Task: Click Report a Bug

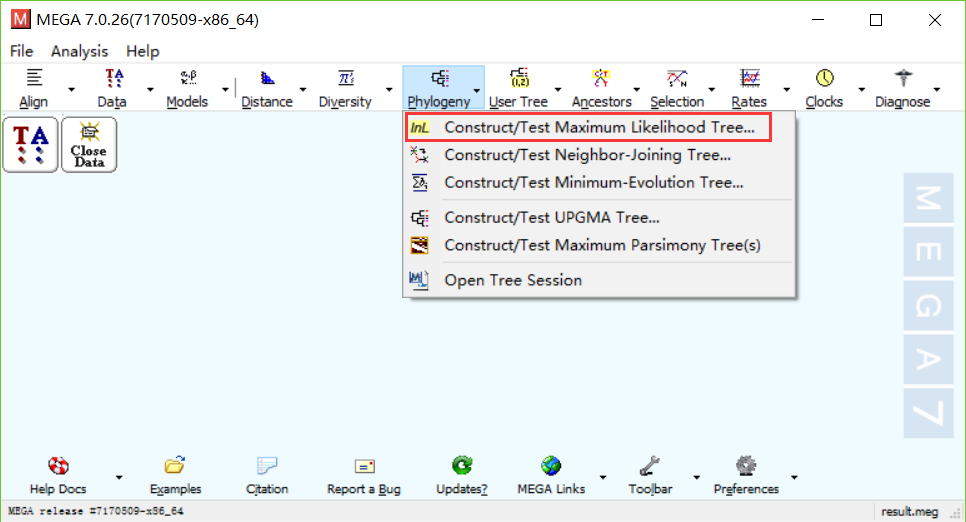Action: pyautogui.click(x=364, y=476)
